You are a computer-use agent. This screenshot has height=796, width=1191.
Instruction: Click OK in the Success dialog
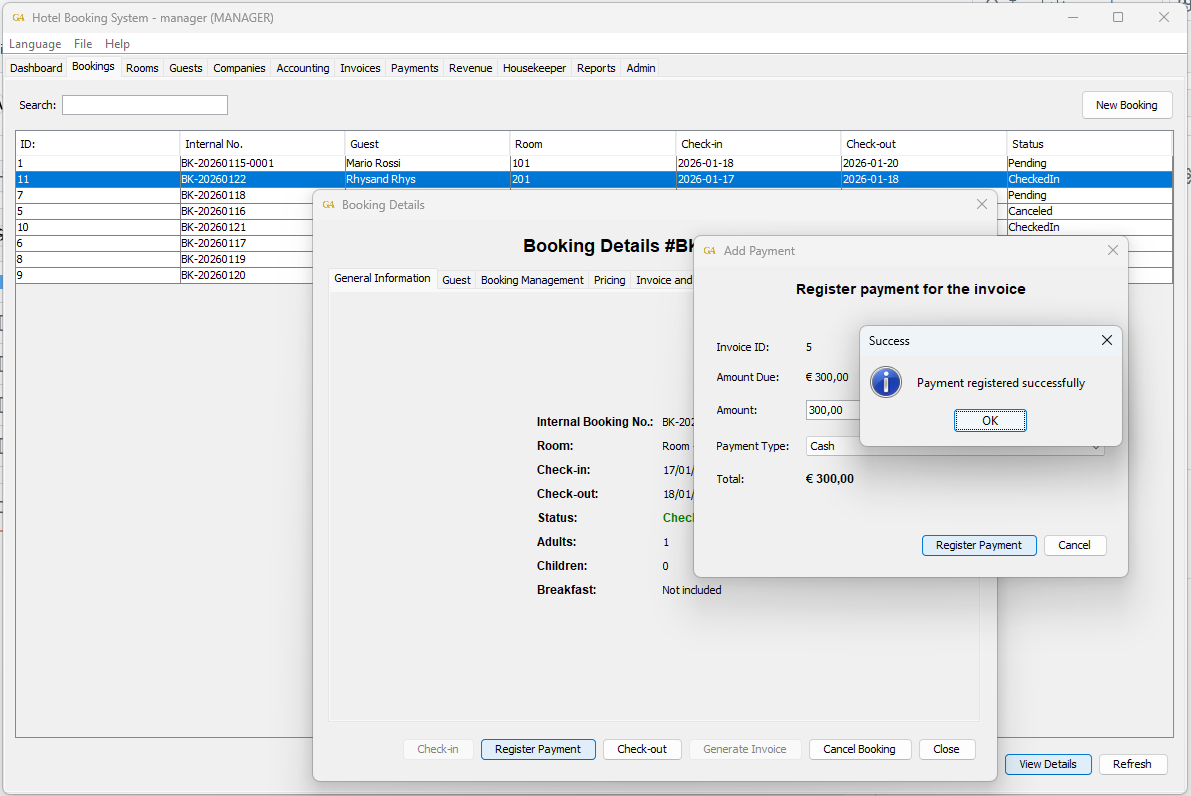click(x=990, y=421)
